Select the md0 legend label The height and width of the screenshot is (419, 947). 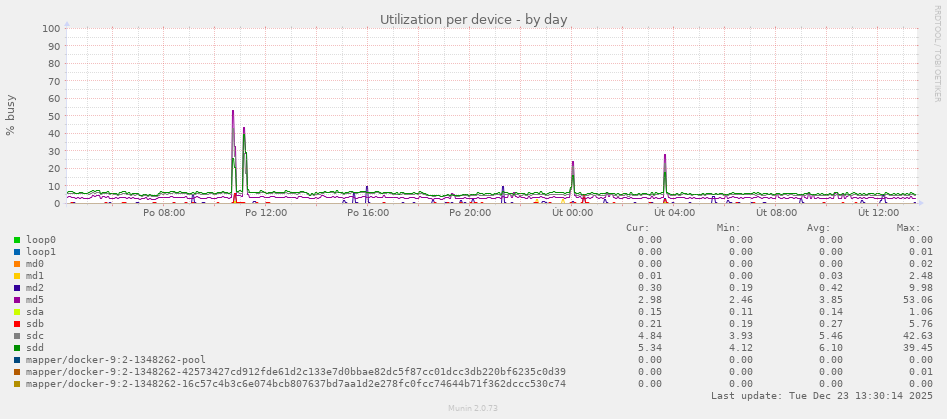[x=35, y=264]
